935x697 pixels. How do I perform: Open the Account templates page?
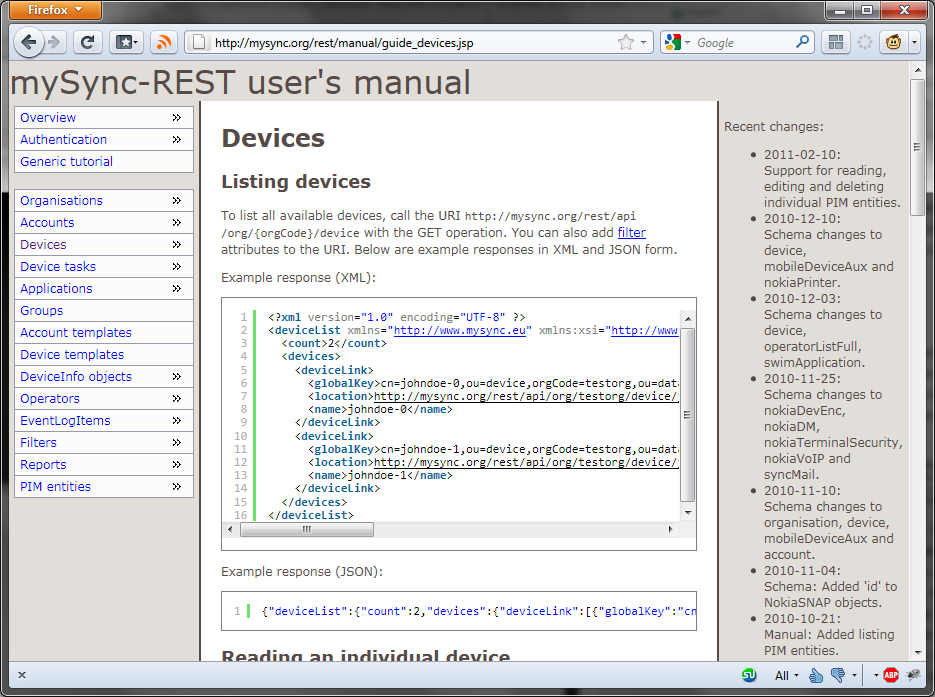(x=104, y=333)
